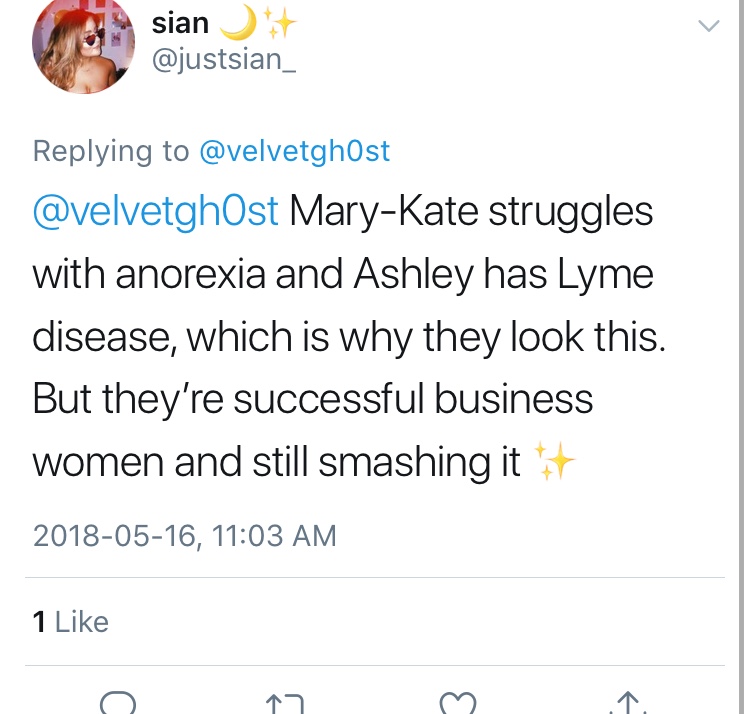
Task: Open @velvetgh0st in the Replying to line
Action: click(x=295, y=151)
